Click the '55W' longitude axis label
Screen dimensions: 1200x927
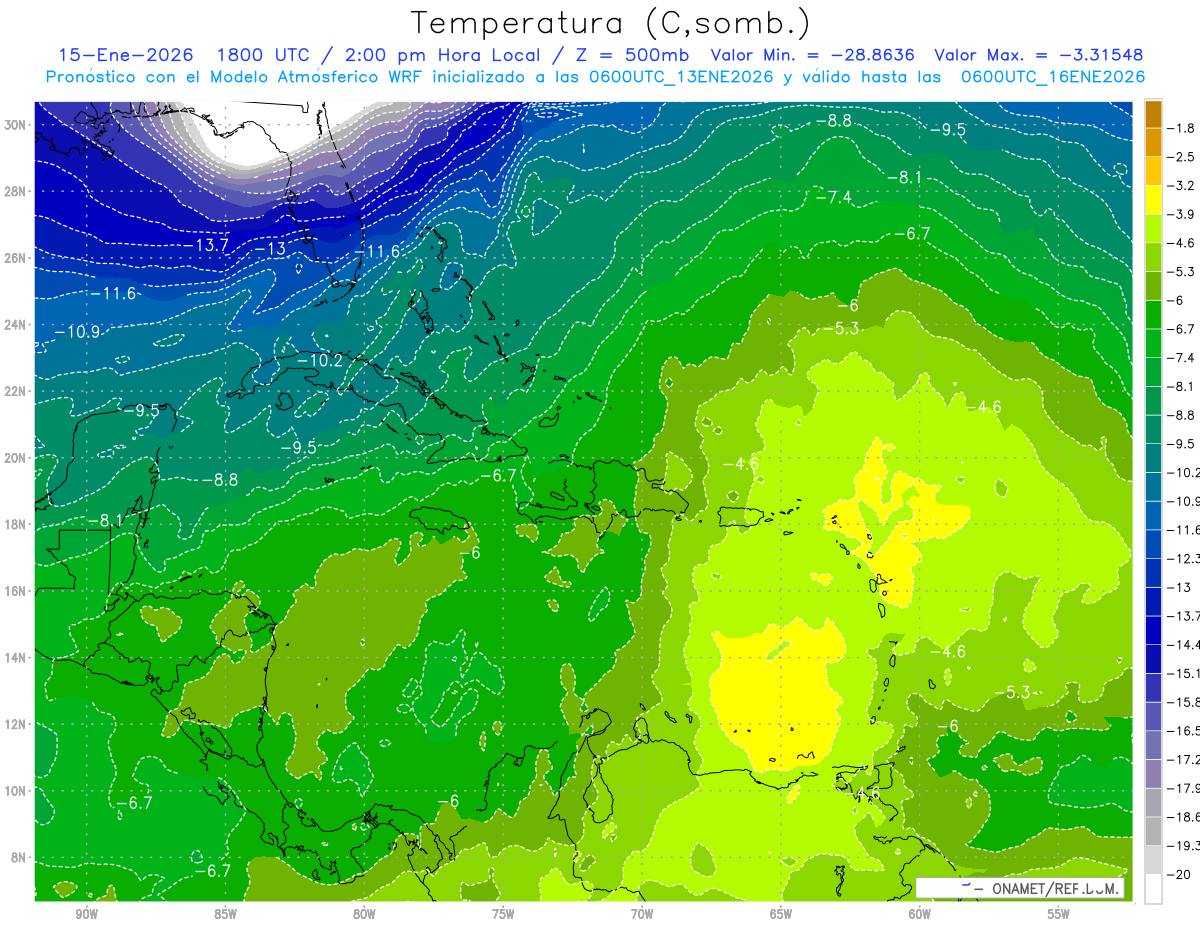pyautogui.click(x=1059, y=914)
